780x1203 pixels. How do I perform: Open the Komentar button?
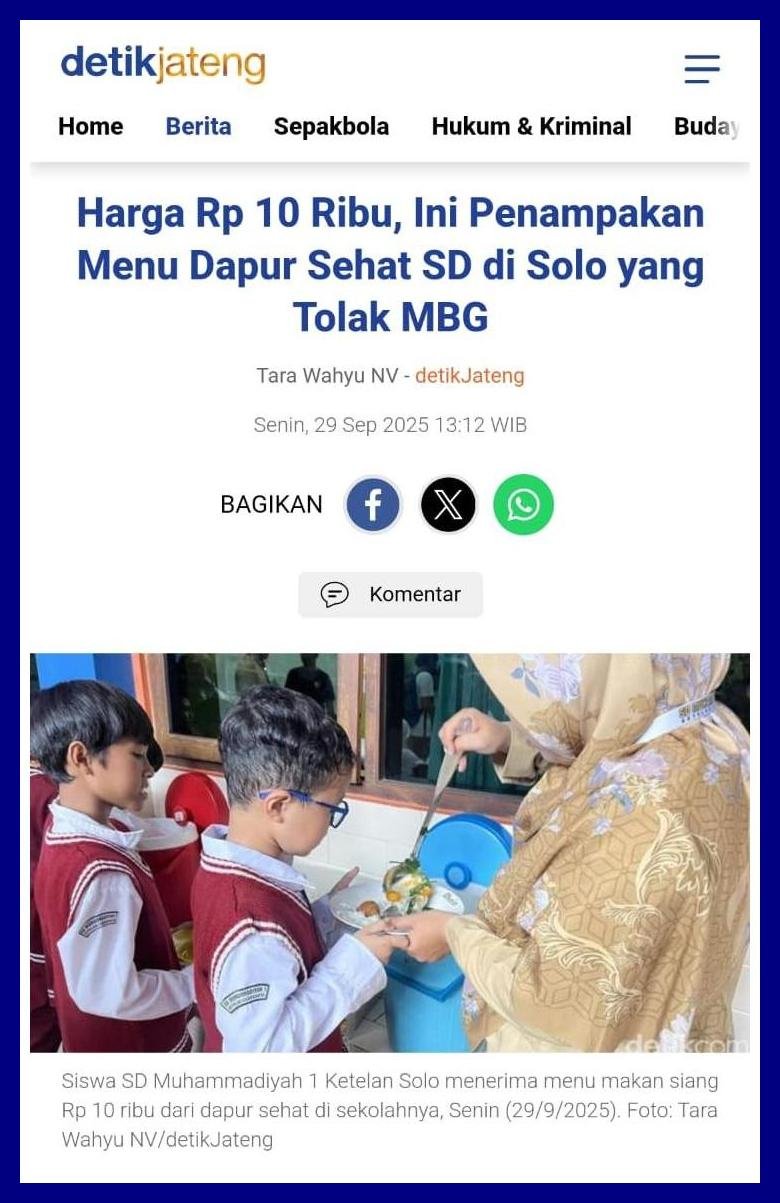point(390,595)
